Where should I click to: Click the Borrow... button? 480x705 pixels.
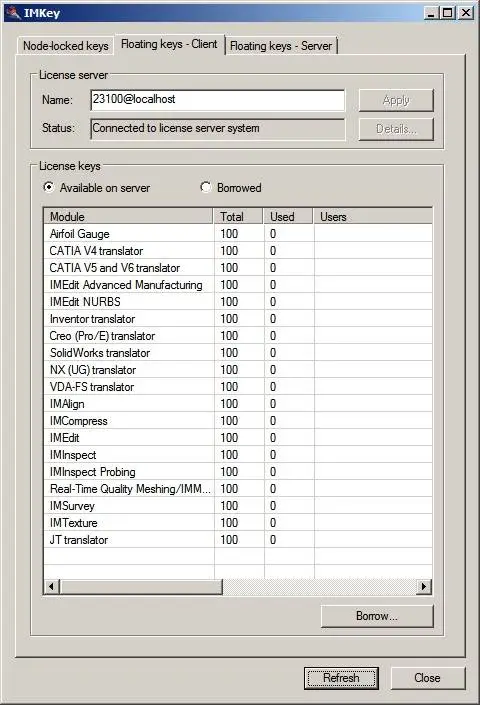coord(377,616)
